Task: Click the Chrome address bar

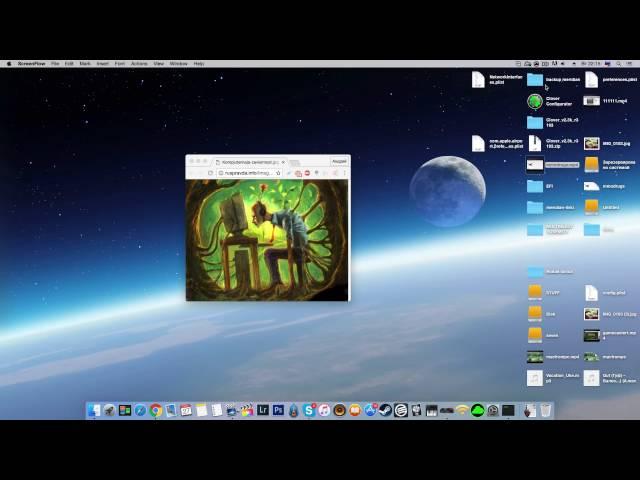Action: 249,173
